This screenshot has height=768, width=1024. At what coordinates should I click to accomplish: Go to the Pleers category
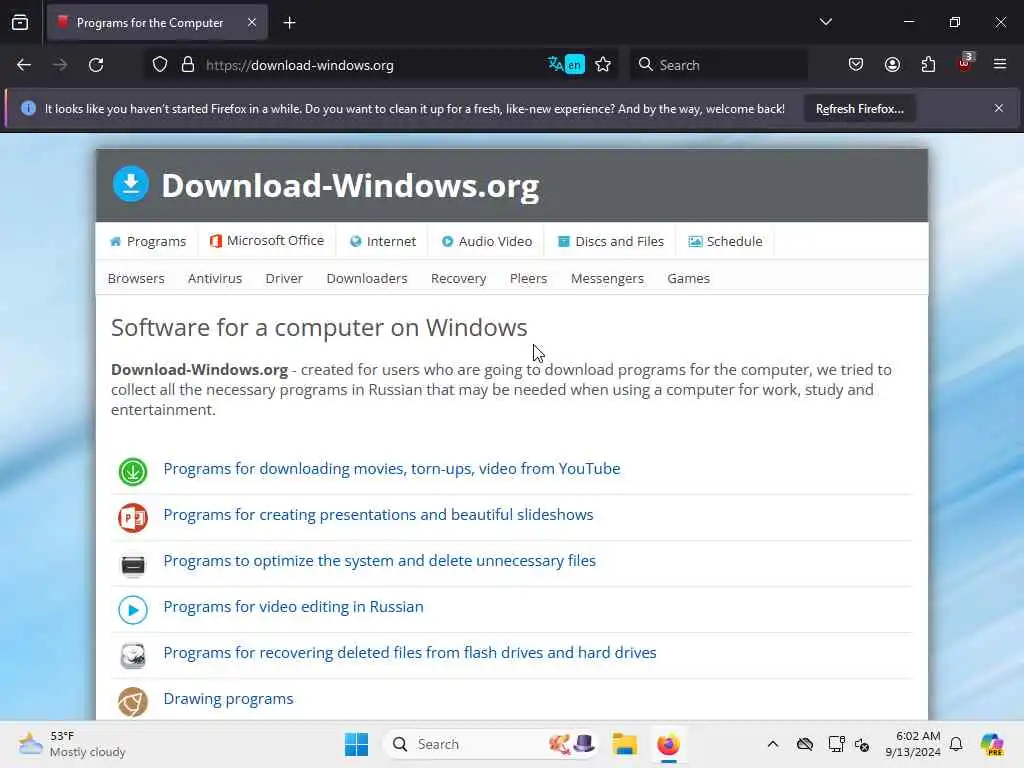pyautogui.click(x=528, y=279)
